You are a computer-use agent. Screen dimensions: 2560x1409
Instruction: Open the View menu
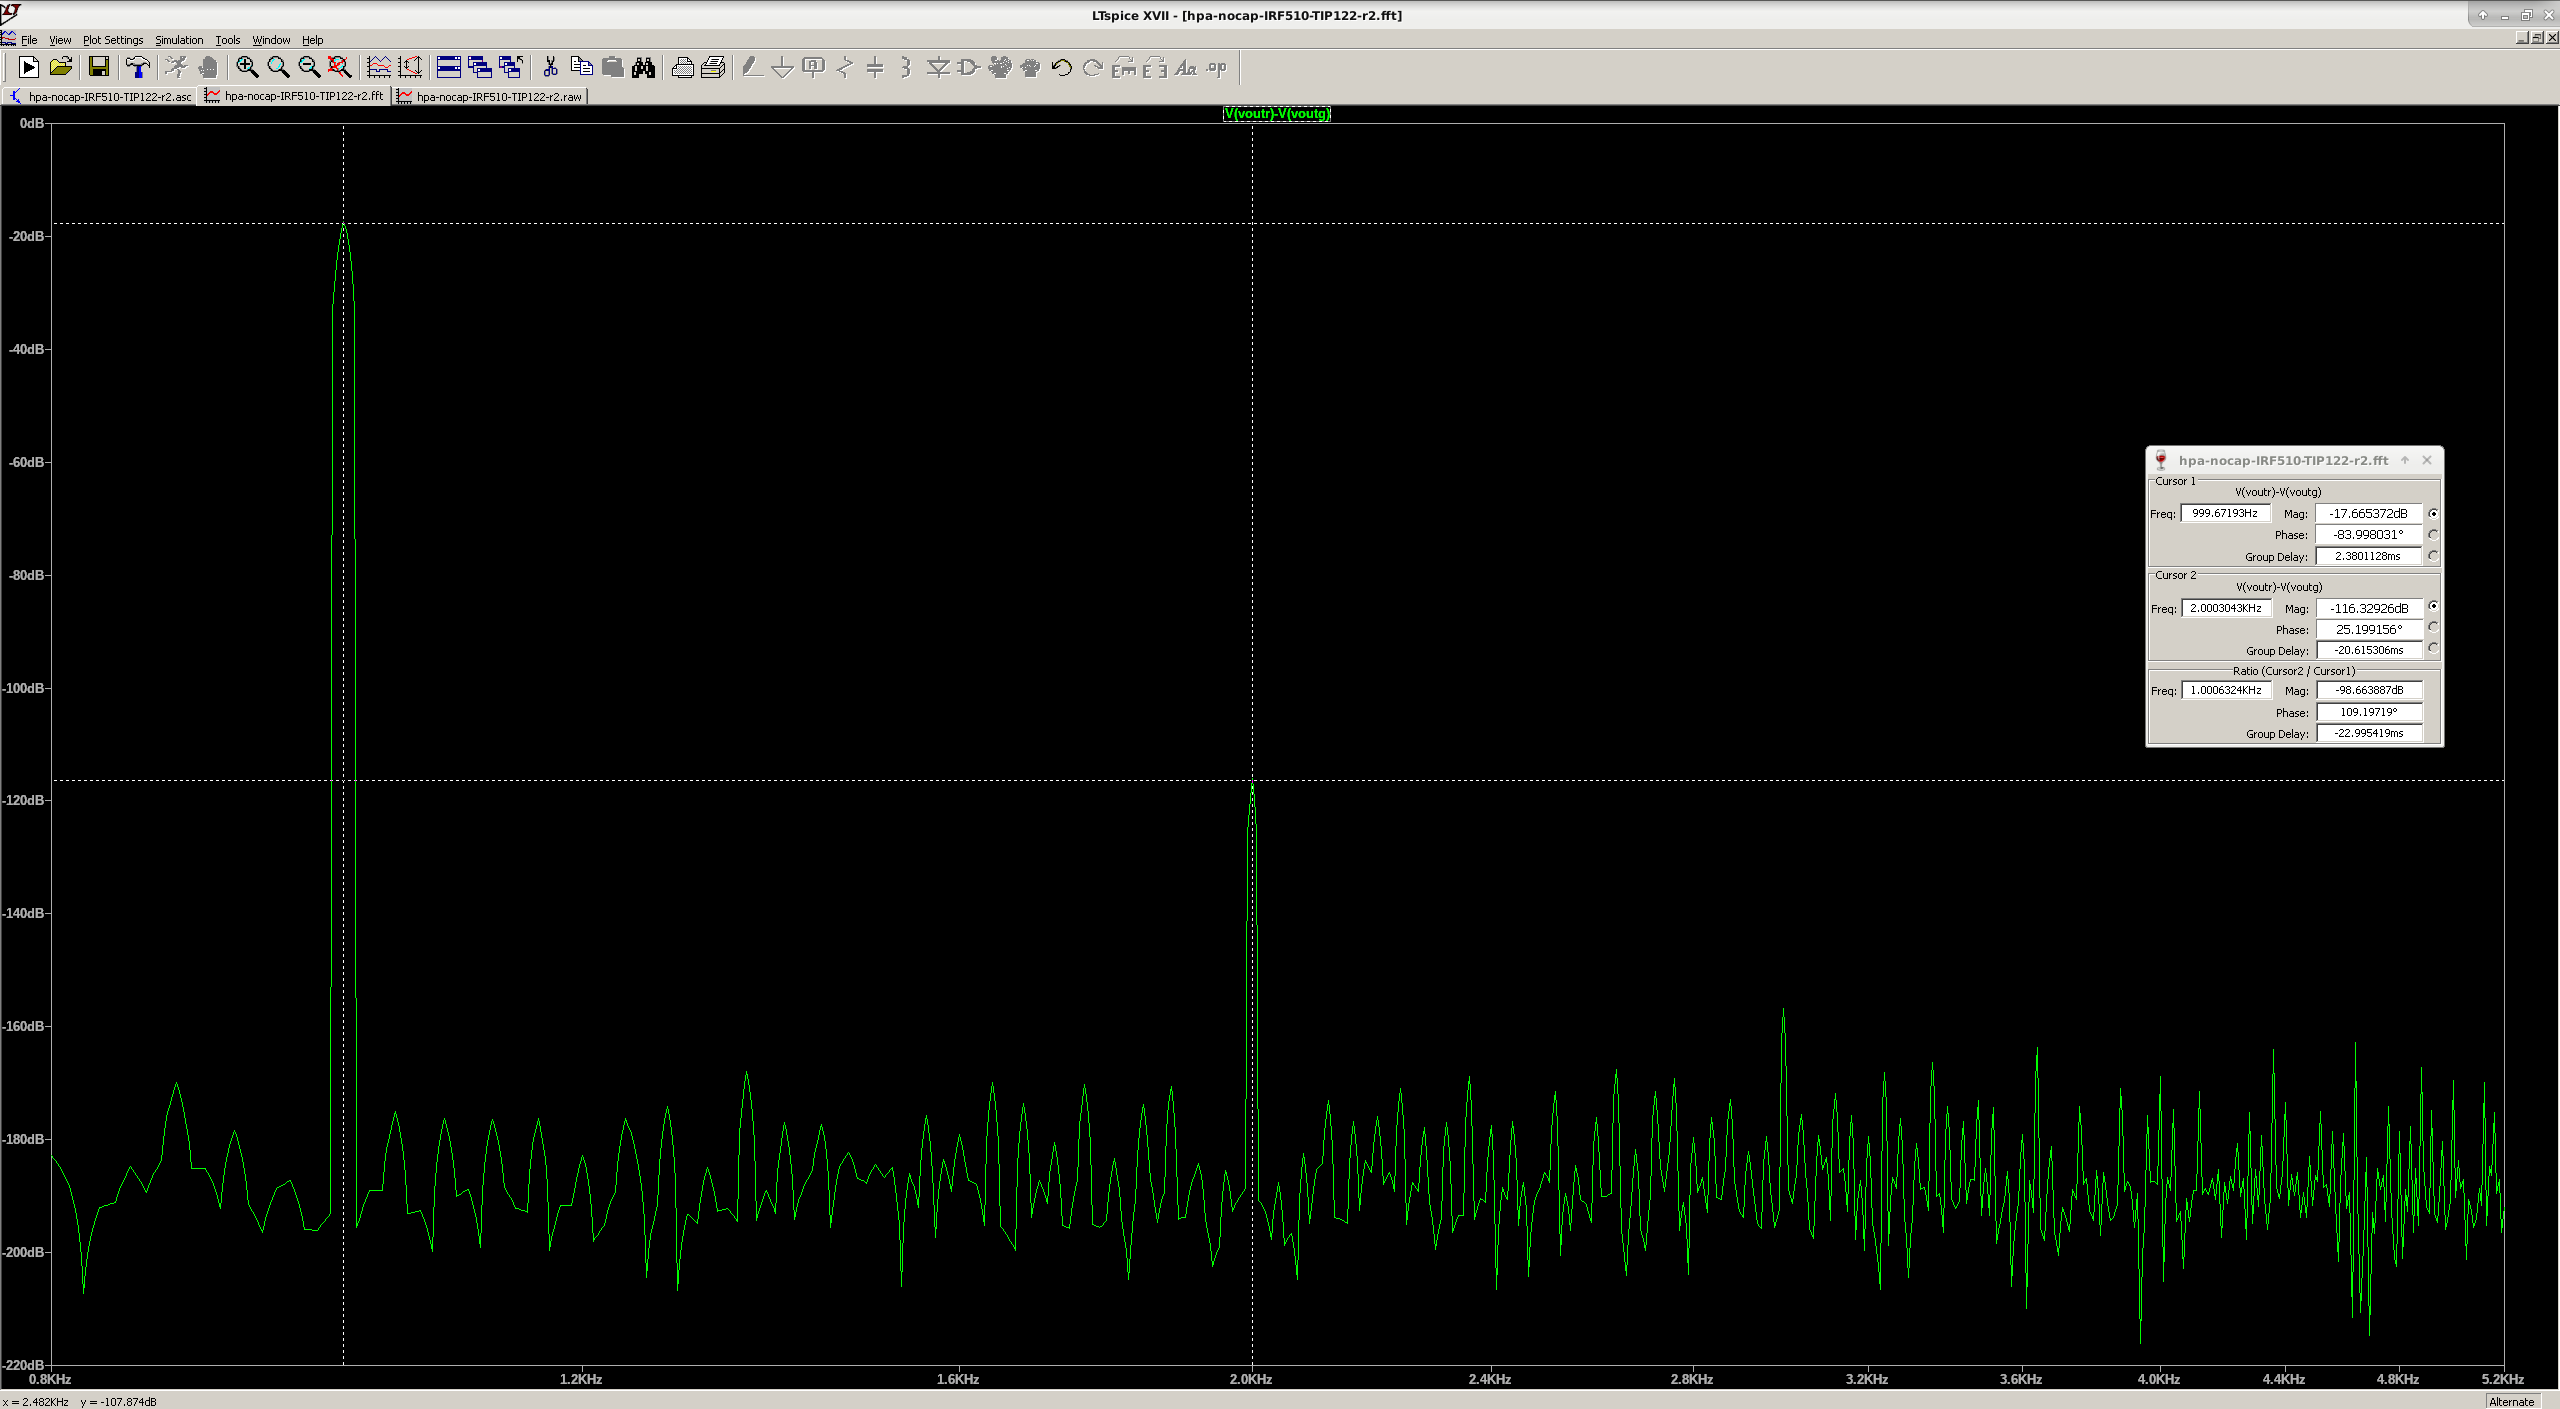click(x=60, y=40)
